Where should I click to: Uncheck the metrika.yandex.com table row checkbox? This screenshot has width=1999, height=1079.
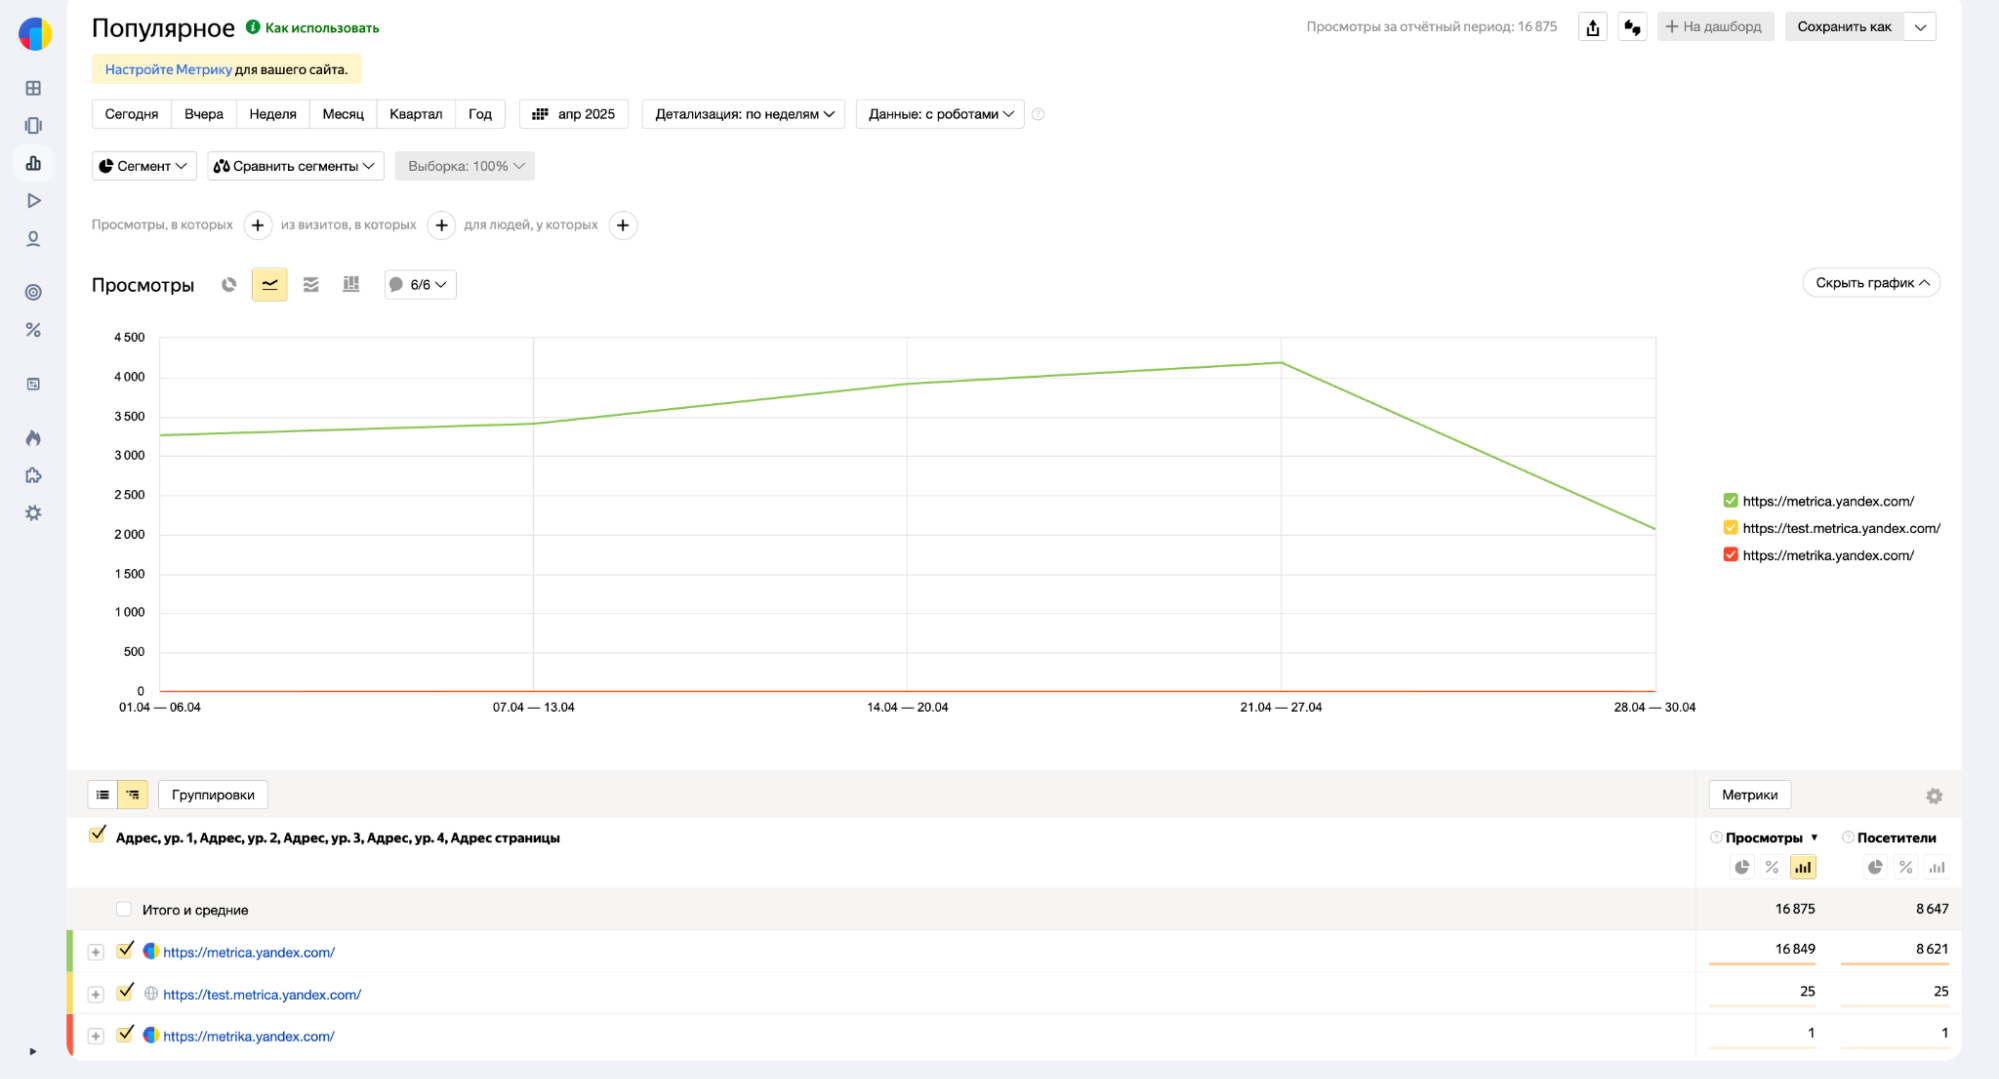click(x=125, y=1034)
